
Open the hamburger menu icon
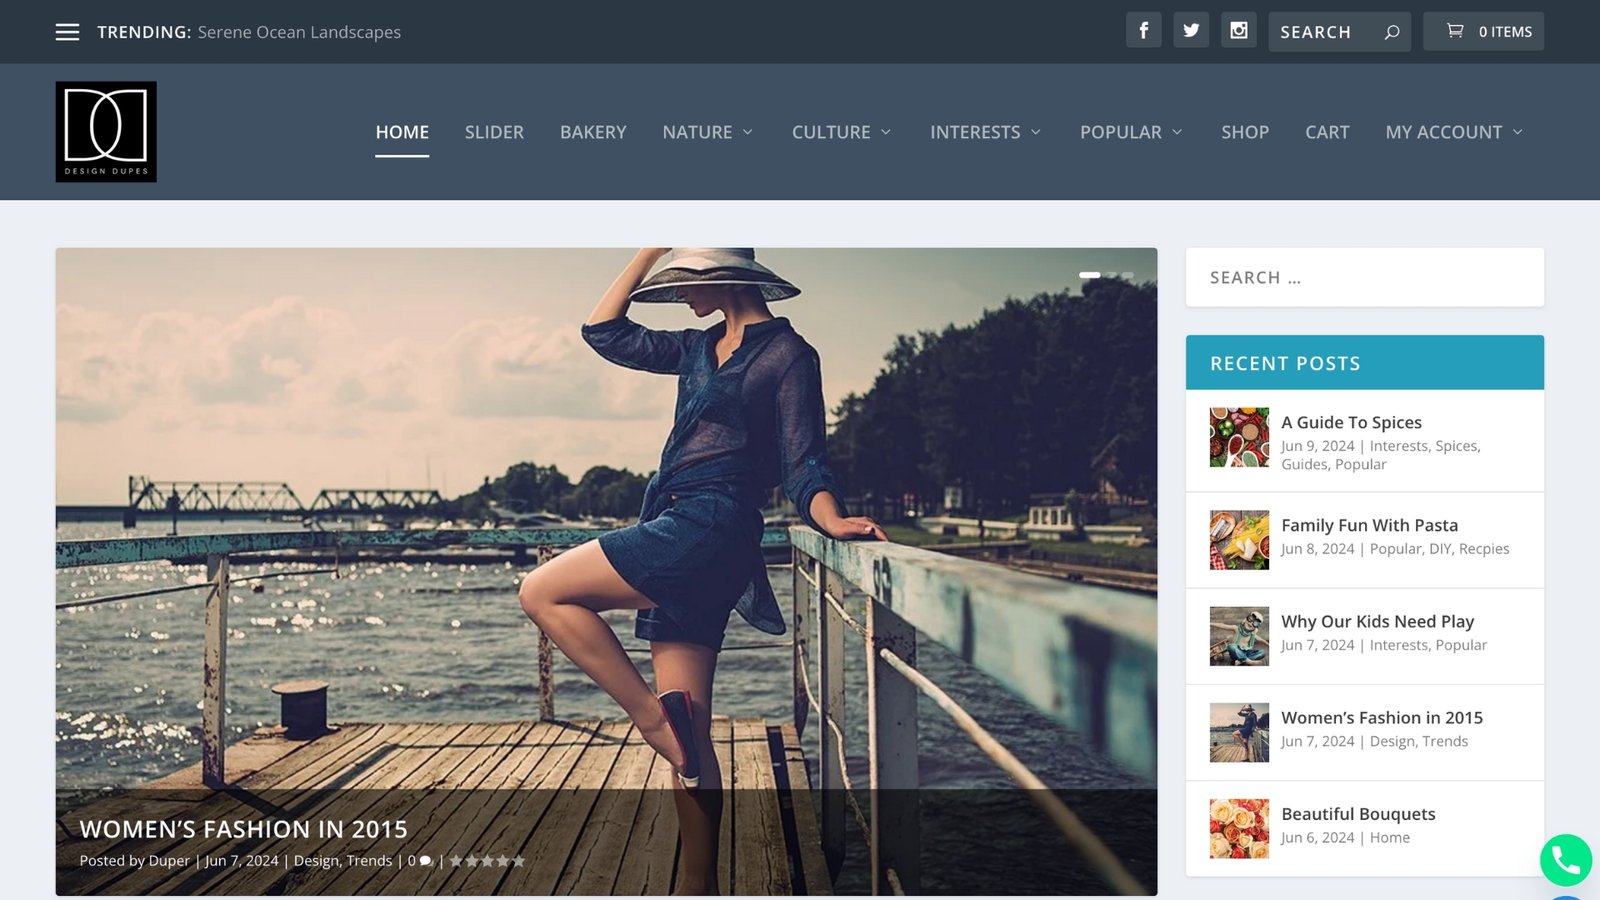click(x=67, y=32)
